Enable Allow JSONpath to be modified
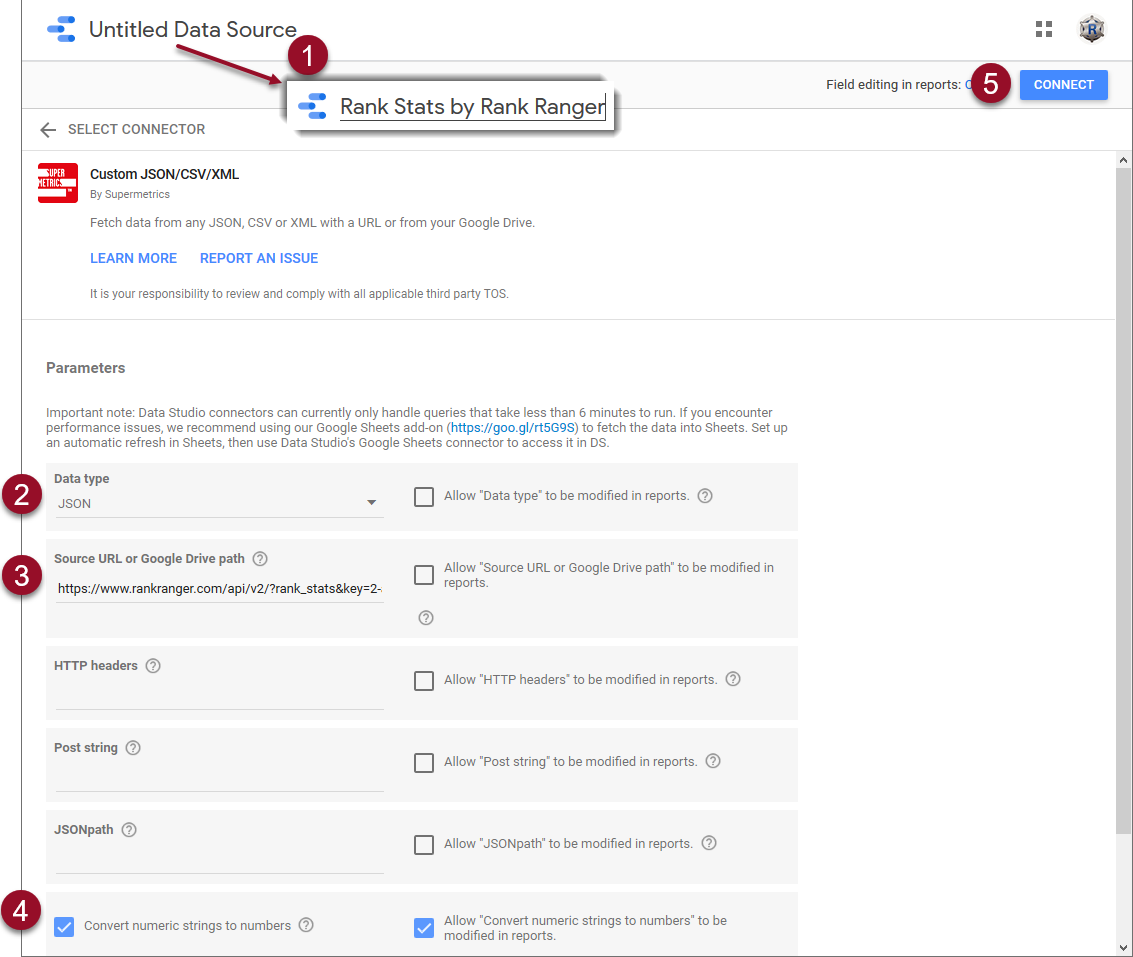 click(424, 845)
